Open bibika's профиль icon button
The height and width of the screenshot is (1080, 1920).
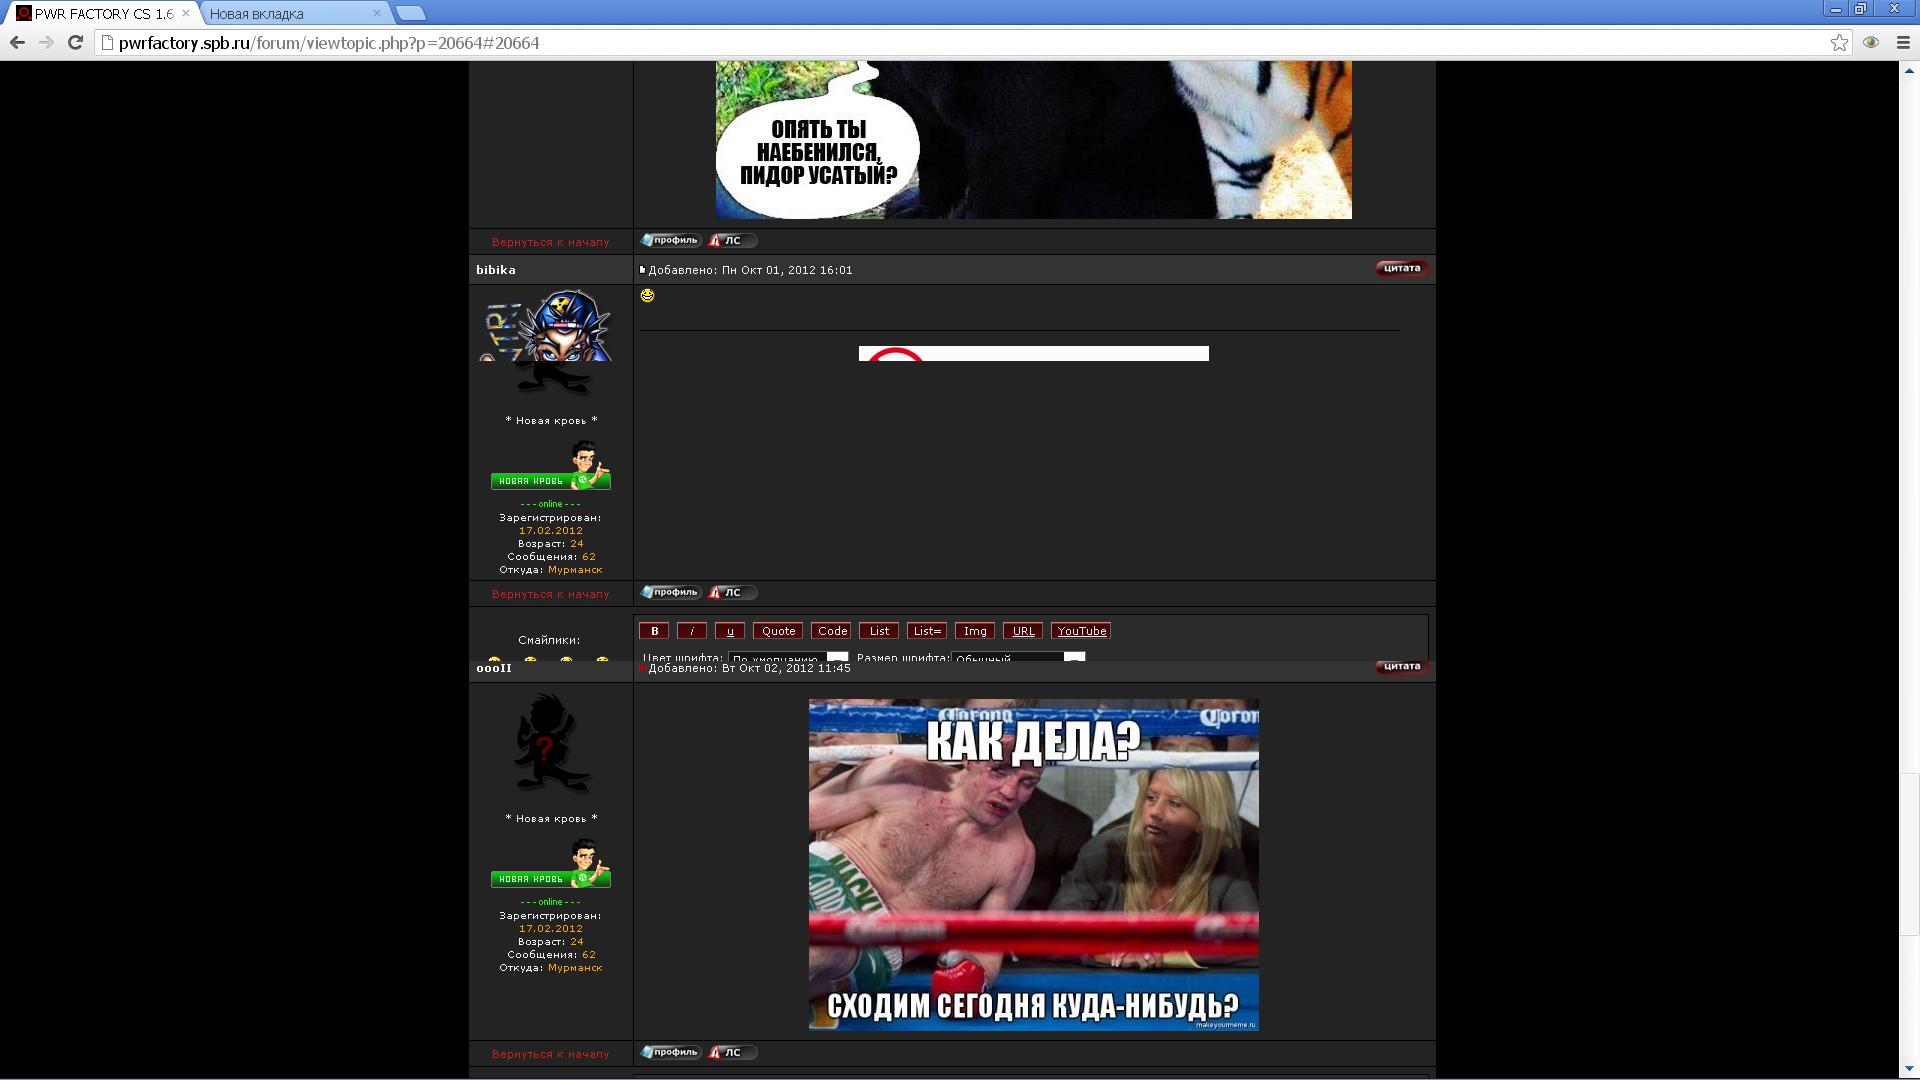[x=671, y=592]
